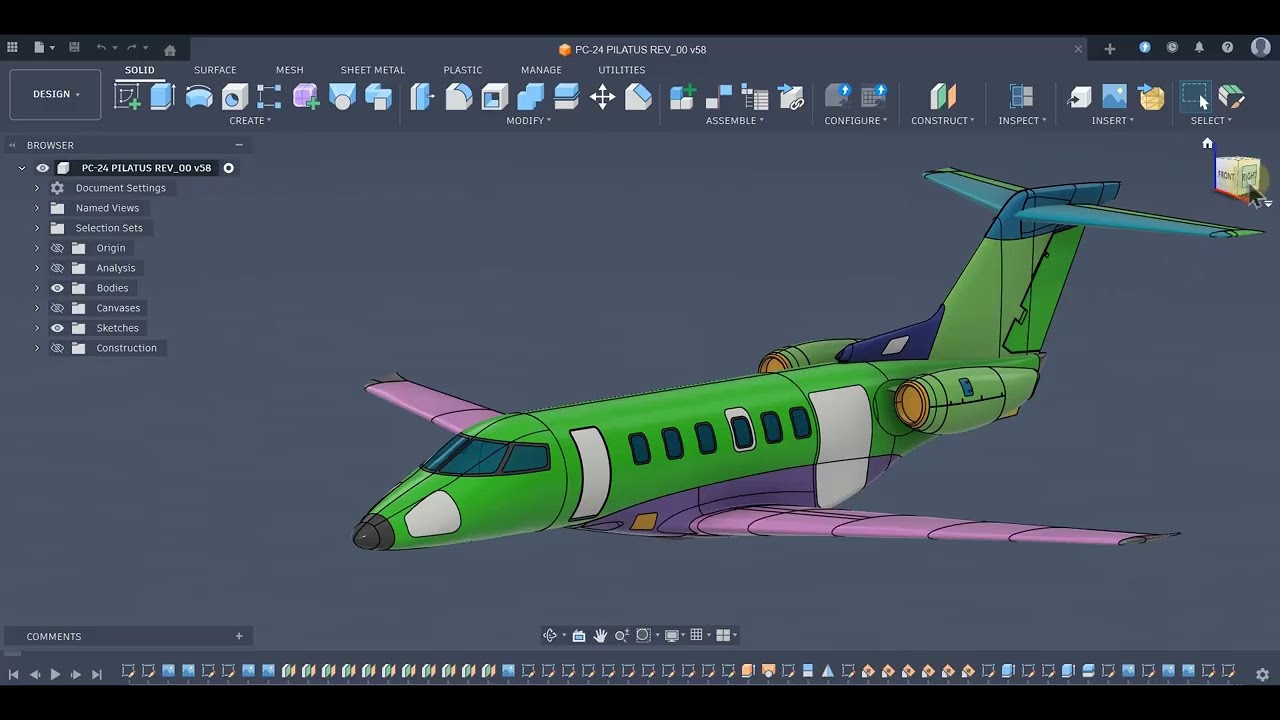
Task: Expand the Document Settings node
Action: point(37,188)
